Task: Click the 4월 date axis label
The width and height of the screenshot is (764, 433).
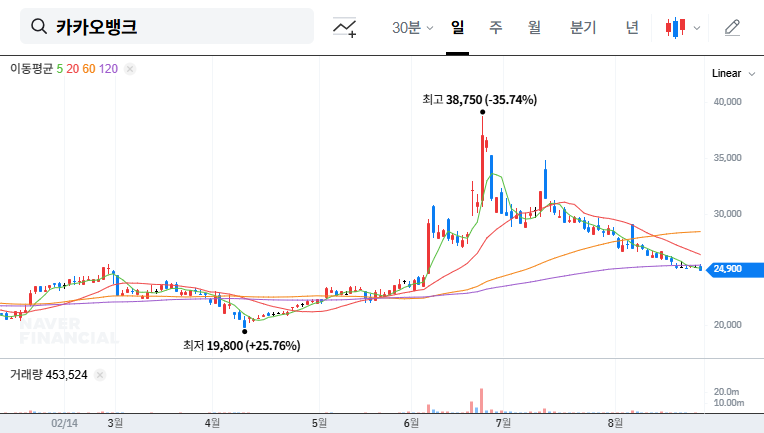Action: (x=212, y=423)
